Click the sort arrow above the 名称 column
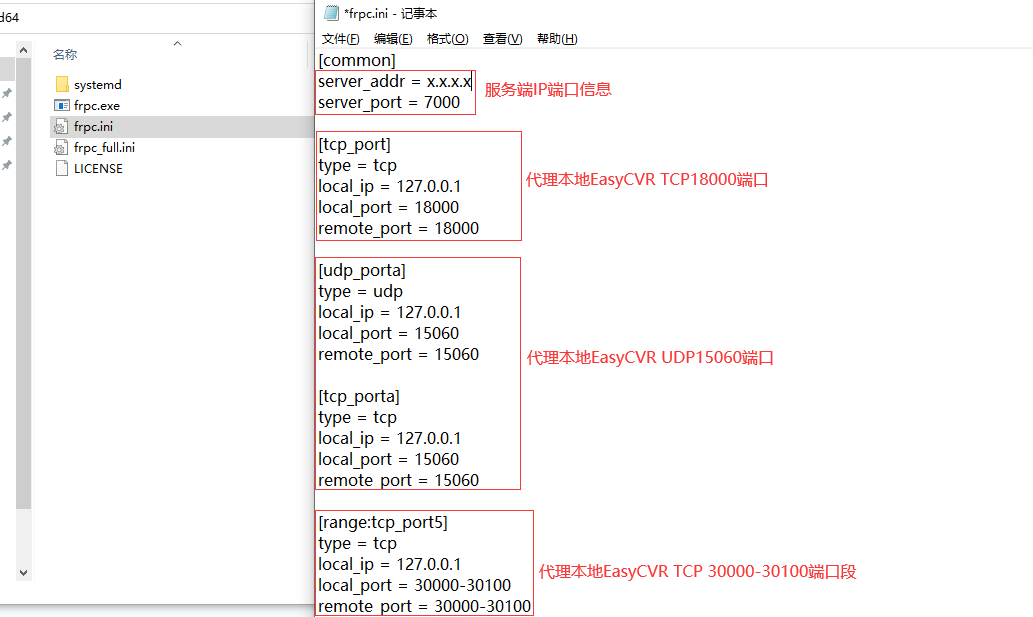Viewport: 1033px width, 617px height. [177, 44]
